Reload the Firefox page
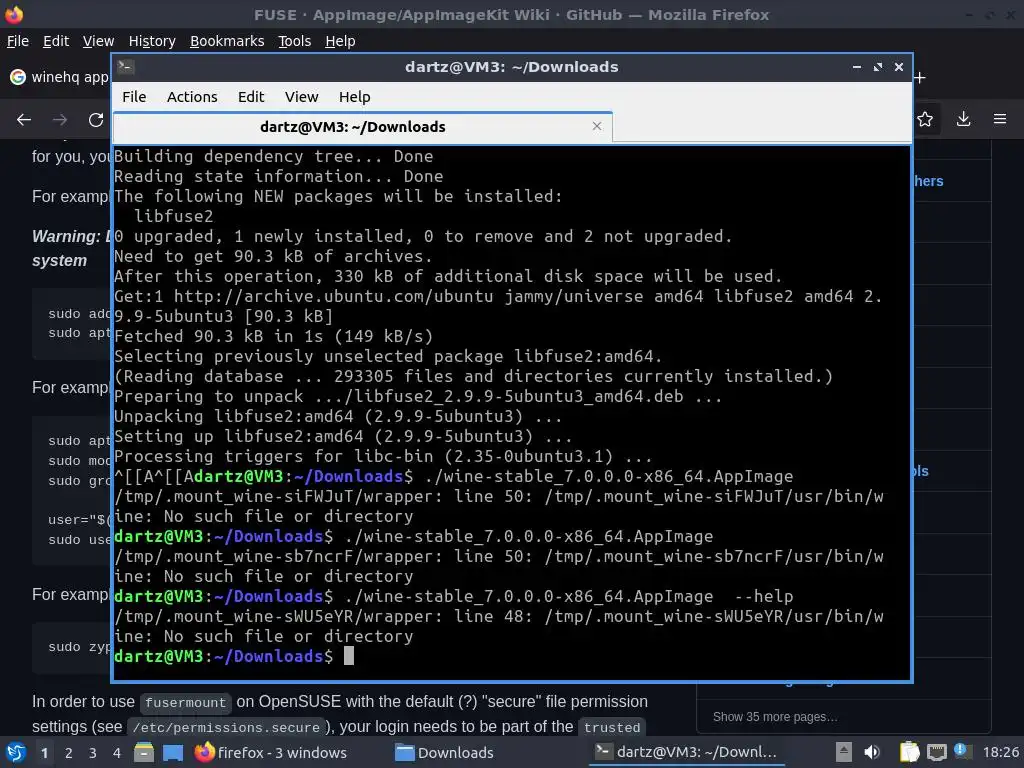 (96, 120)
